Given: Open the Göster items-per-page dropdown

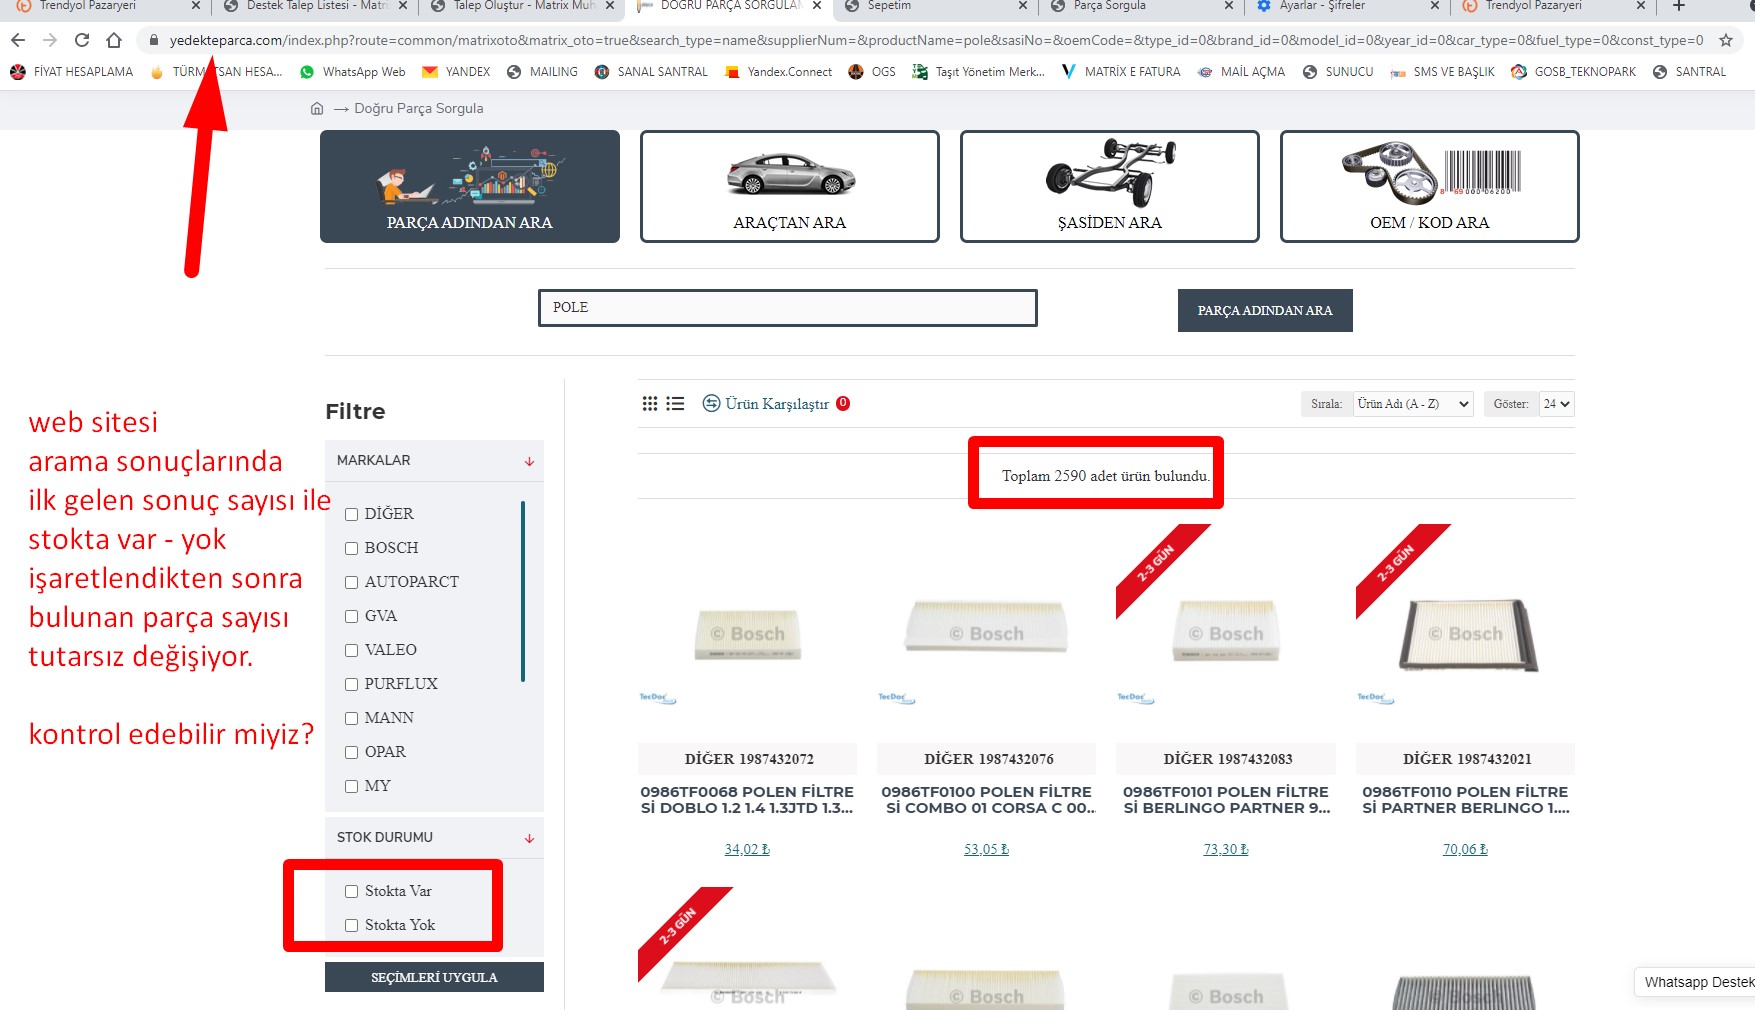Looking at the screenshot, I should 1556,404.
